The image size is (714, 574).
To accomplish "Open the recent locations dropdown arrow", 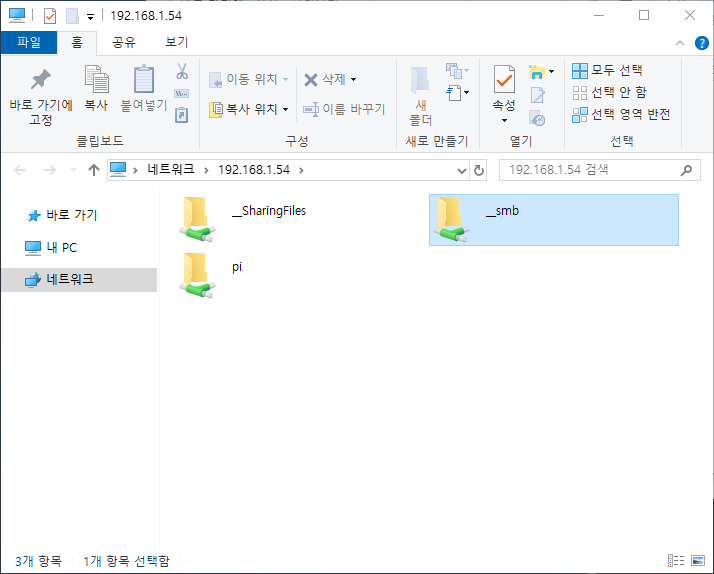I will 73,170.
